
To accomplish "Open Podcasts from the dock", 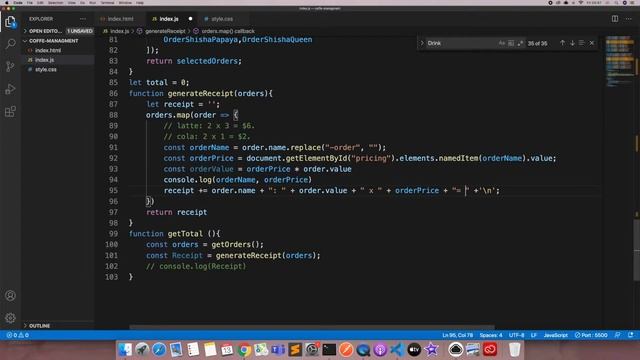I will (380, 349).
